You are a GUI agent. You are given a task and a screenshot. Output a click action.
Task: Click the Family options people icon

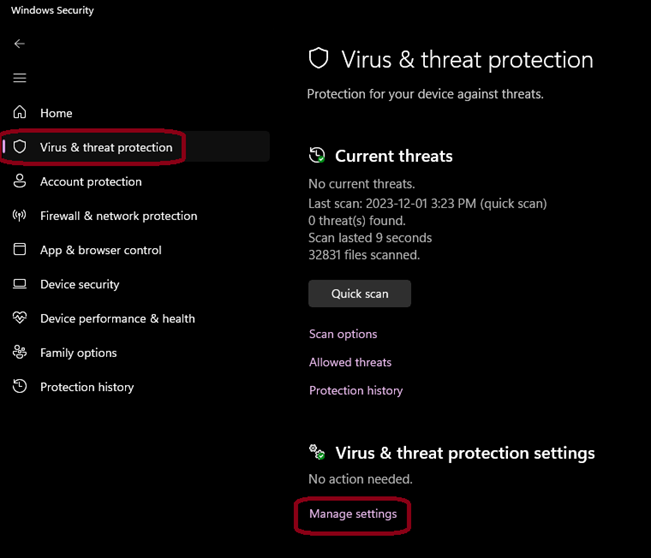pyautogui.click(x=19, y=353)
